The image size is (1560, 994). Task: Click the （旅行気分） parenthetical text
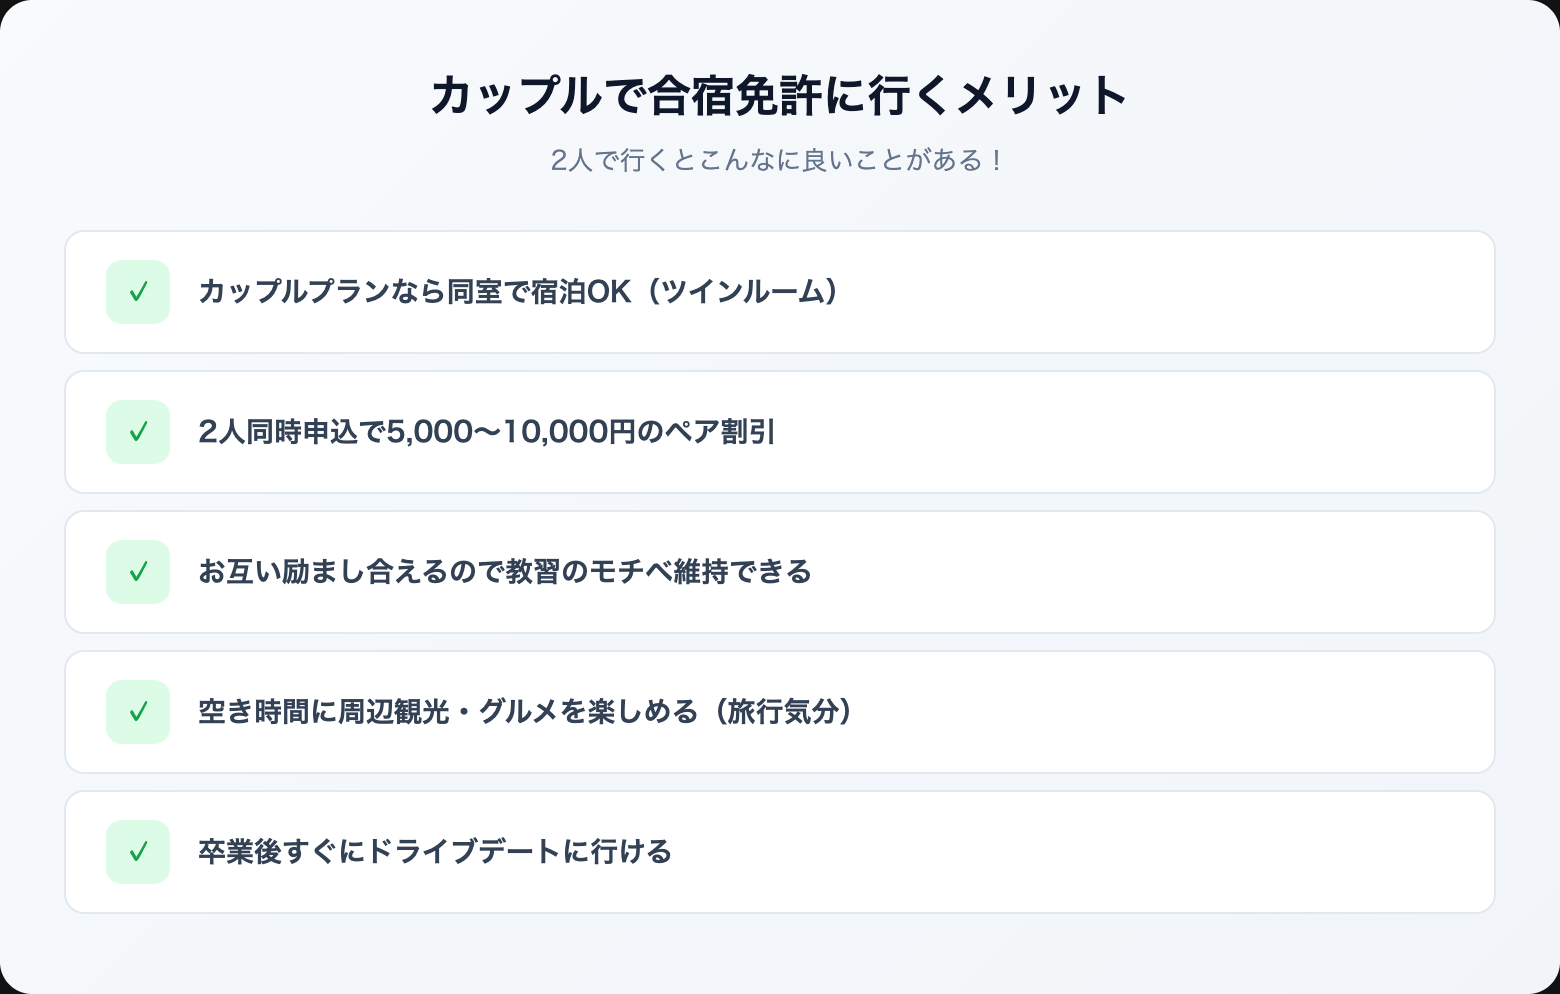(782, 712)
